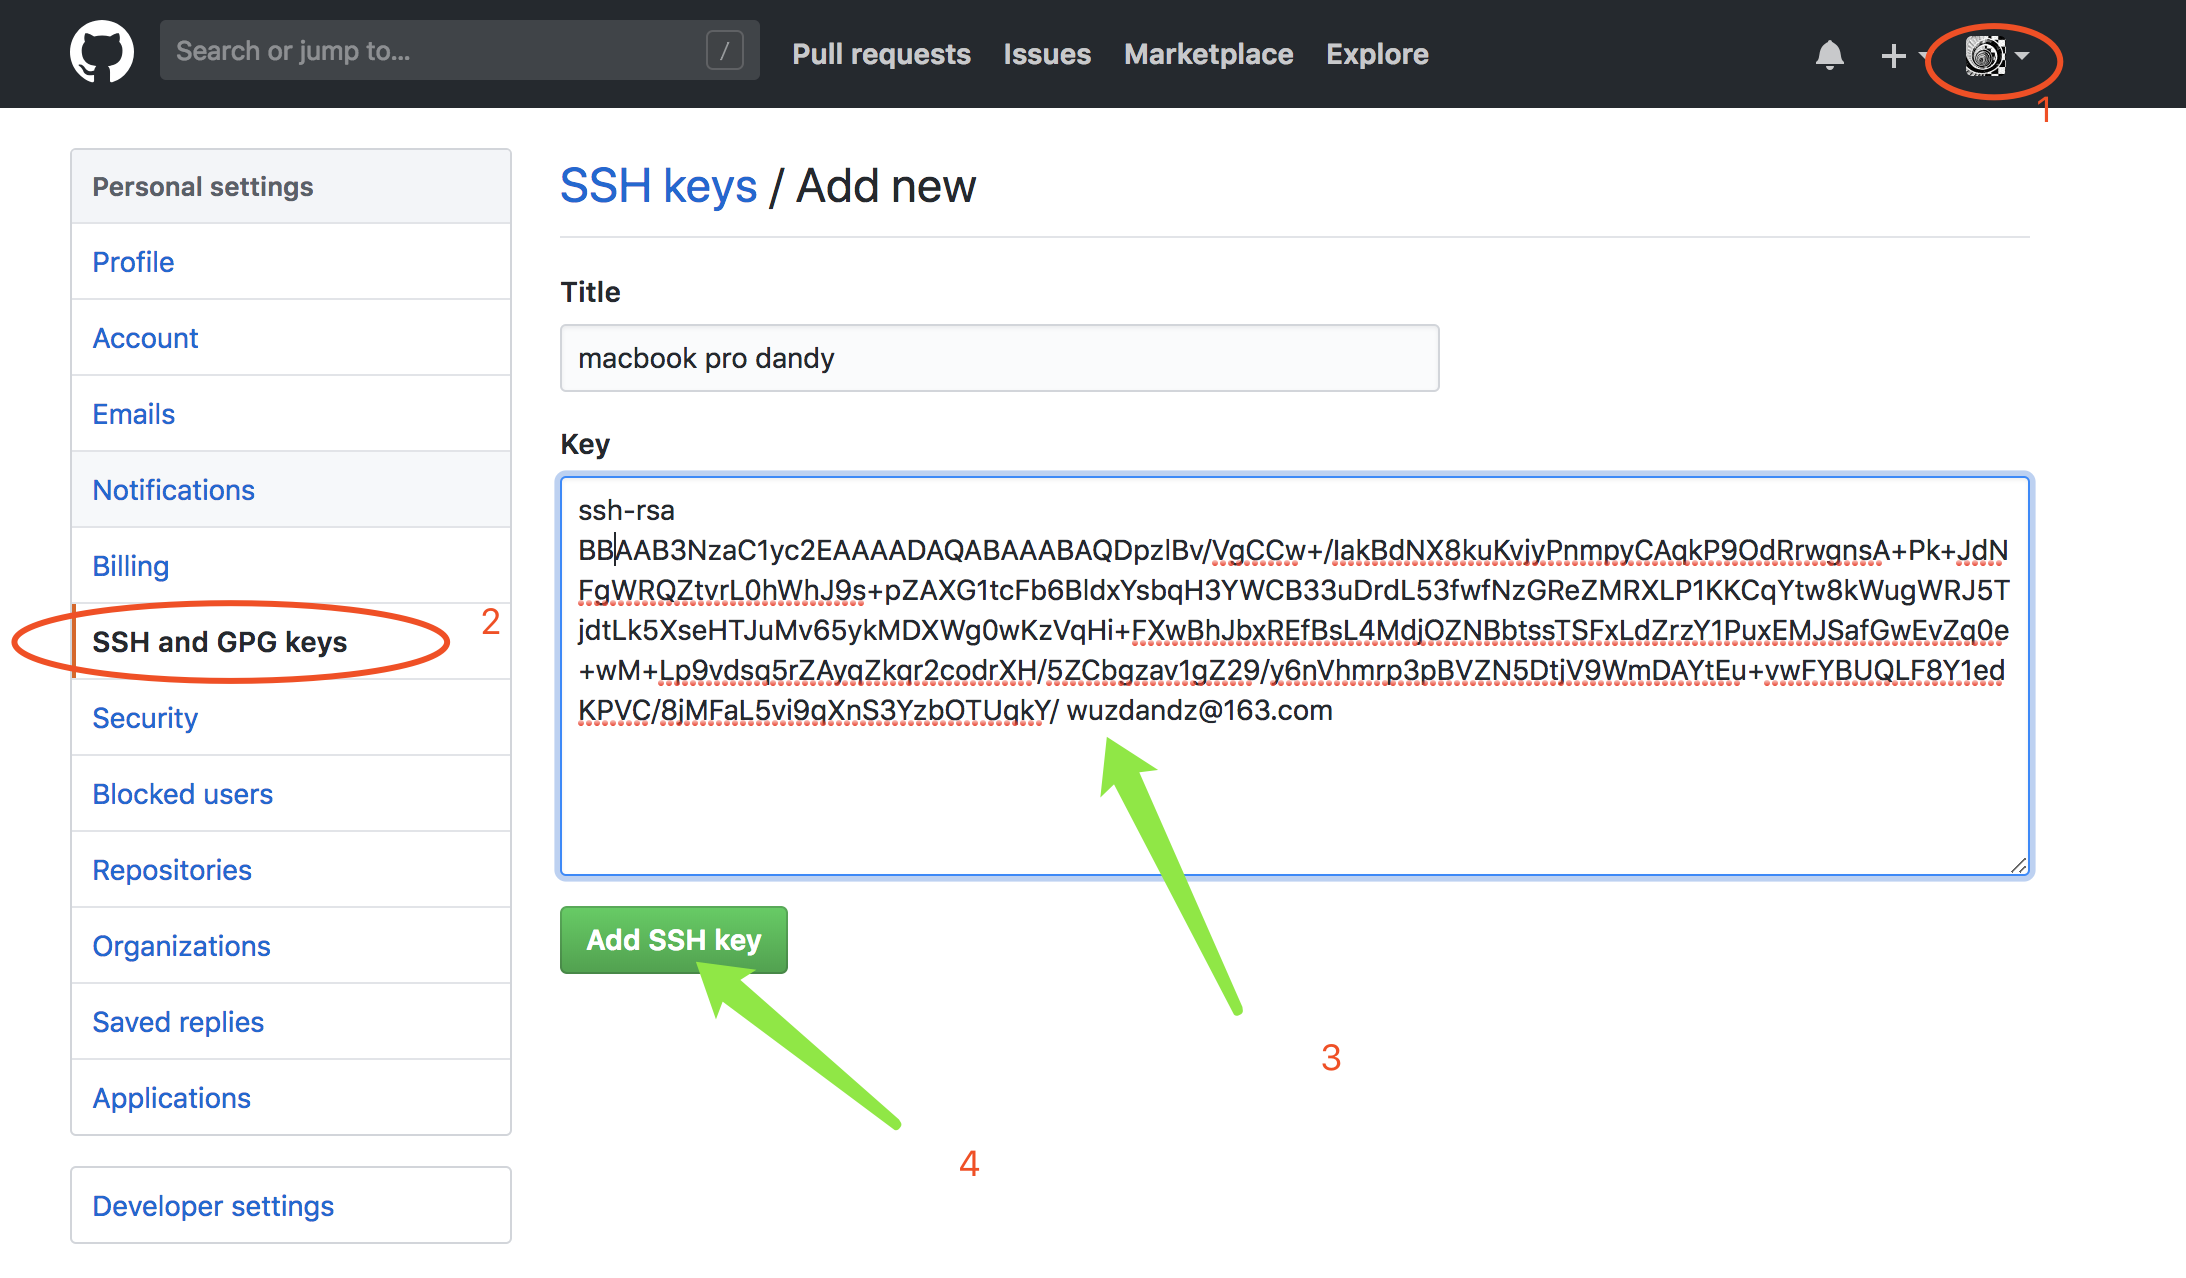The image size is (2186, 1278).
Task: Open the Profile settings page
Action: pyautogui.click(x=133, y=262)
